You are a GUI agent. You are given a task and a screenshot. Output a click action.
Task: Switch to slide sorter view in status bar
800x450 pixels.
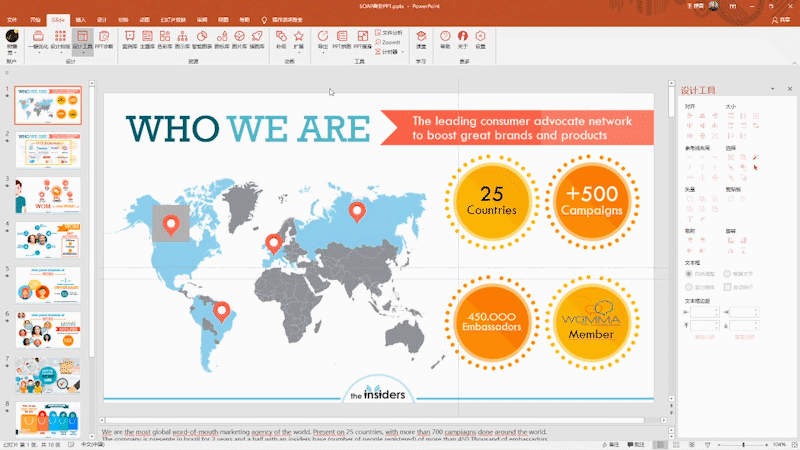coord(676,445)
